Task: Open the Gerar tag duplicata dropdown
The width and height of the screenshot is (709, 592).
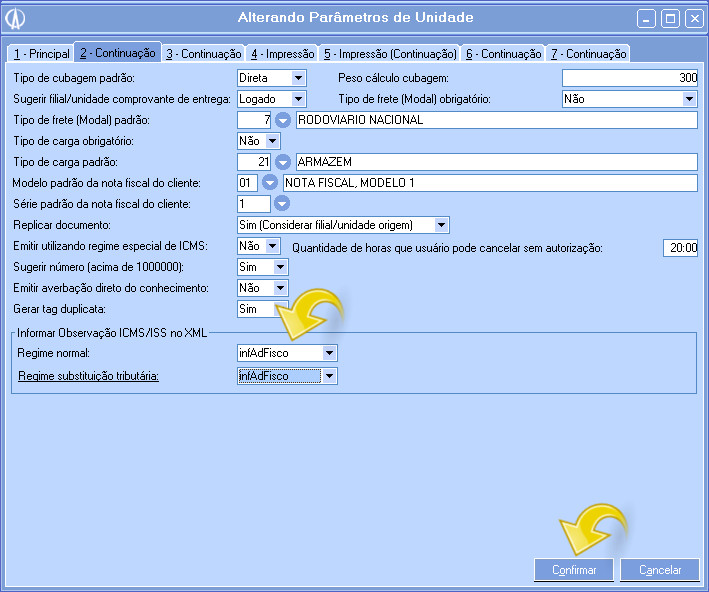Action: click(x=280, y=309)
